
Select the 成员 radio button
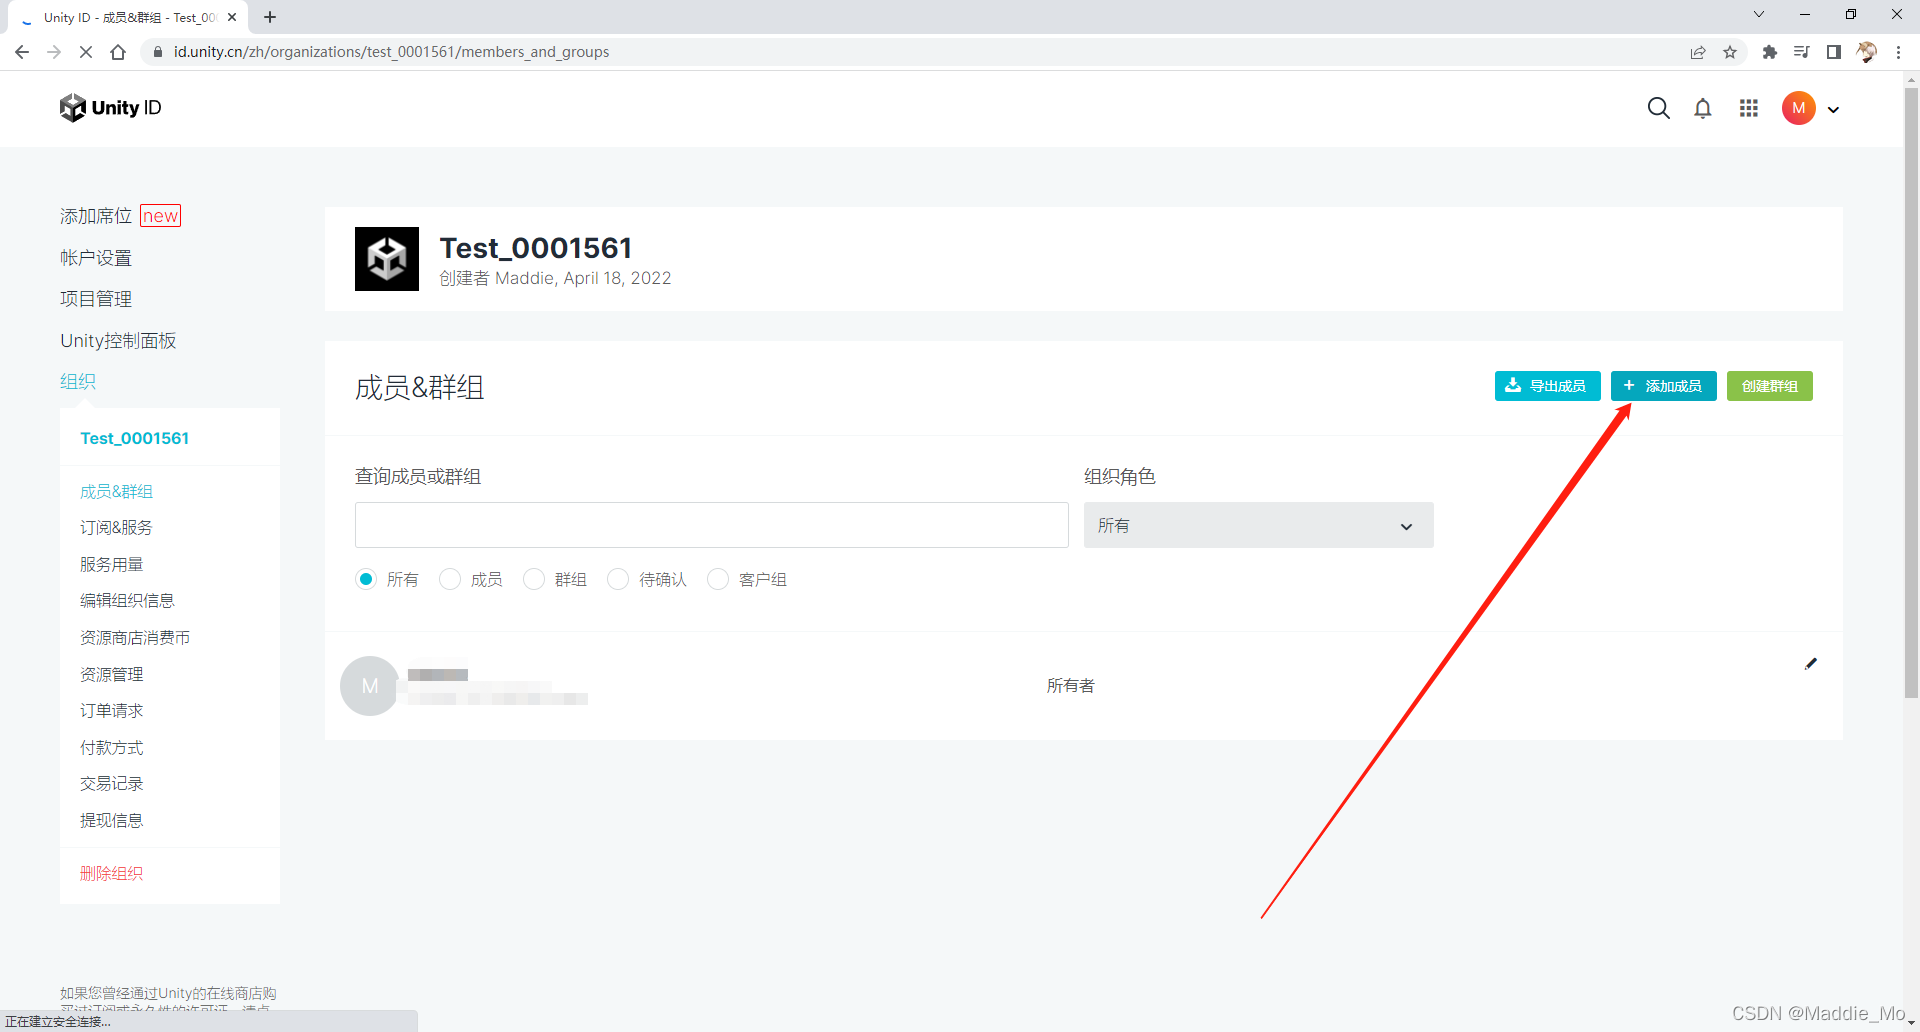[x=450, y=579]
